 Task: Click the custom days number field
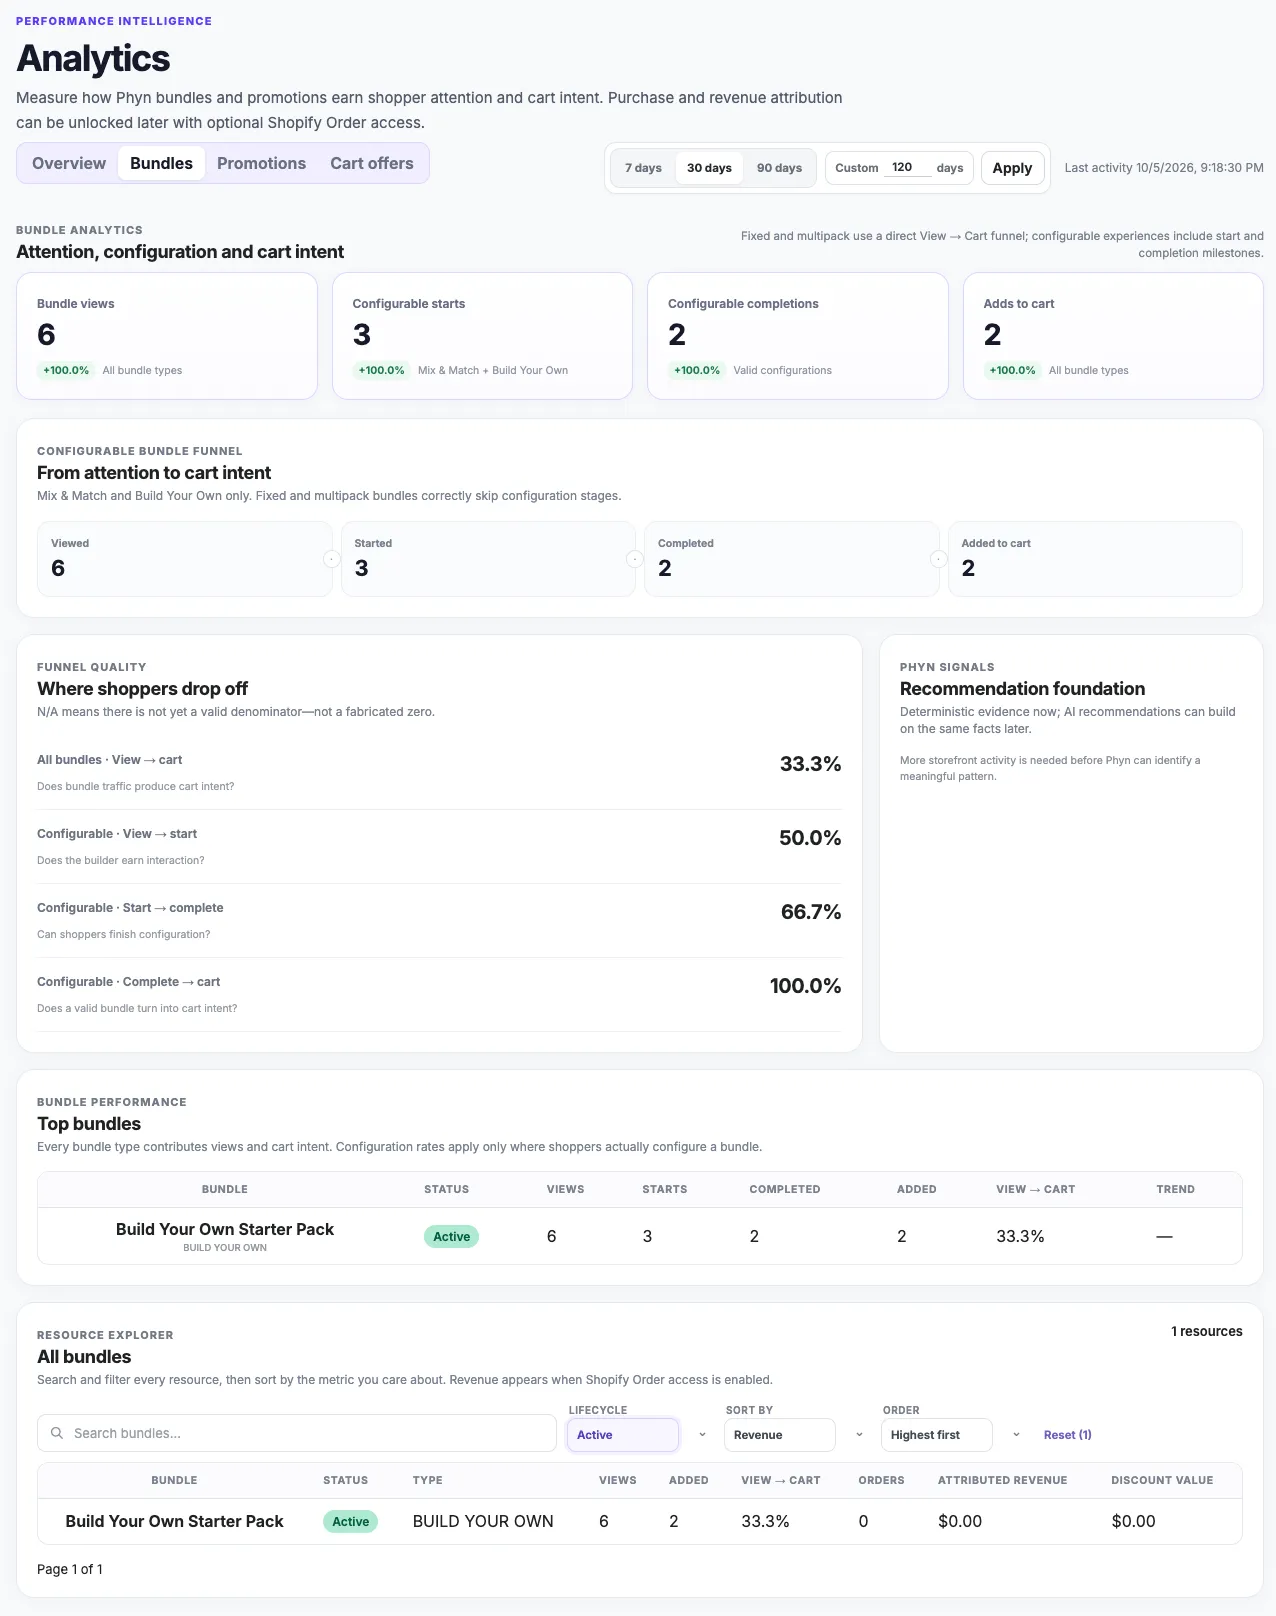908,167
